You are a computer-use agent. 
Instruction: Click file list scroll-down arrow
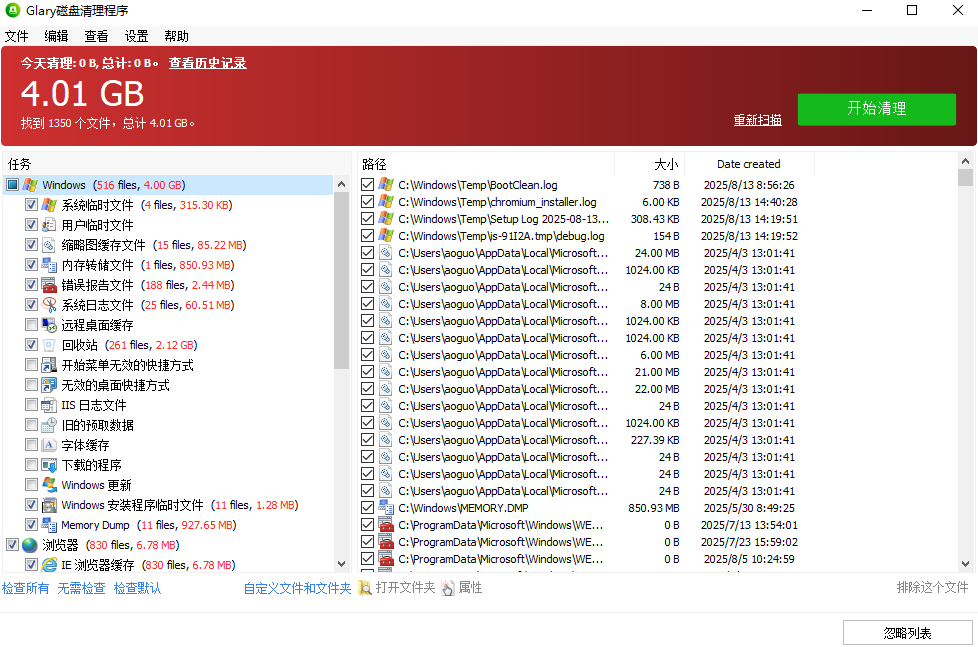tap(966, 564)
